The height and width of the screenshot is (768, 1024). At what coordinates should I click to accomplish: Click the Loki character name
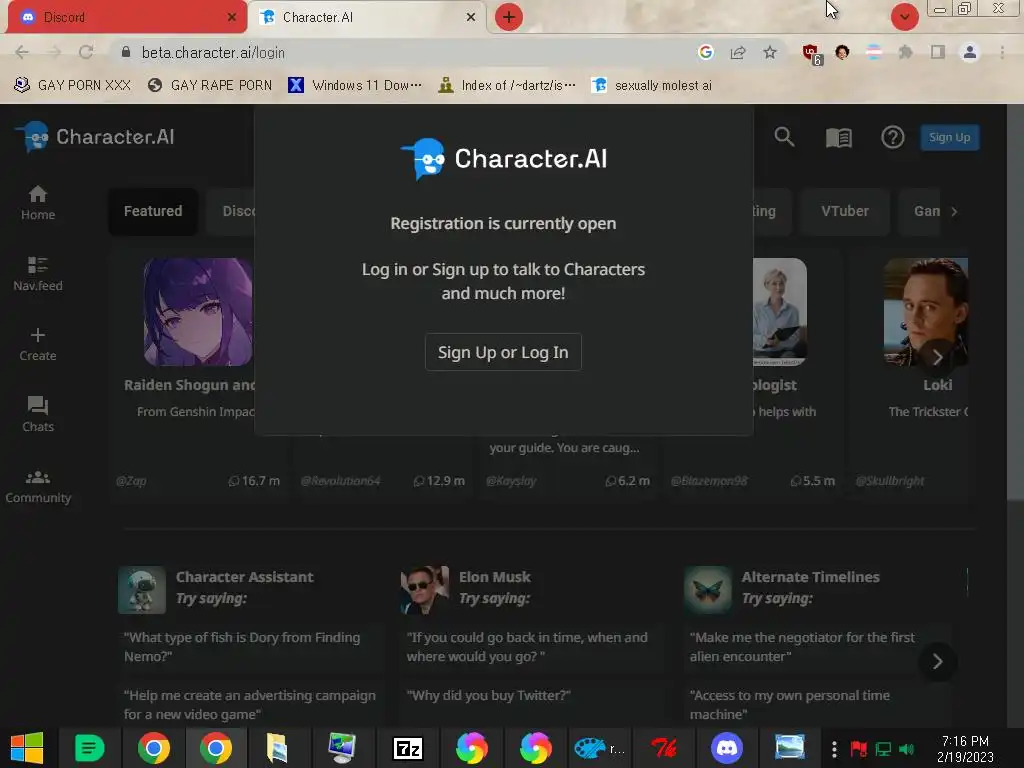tap(938, 385)
